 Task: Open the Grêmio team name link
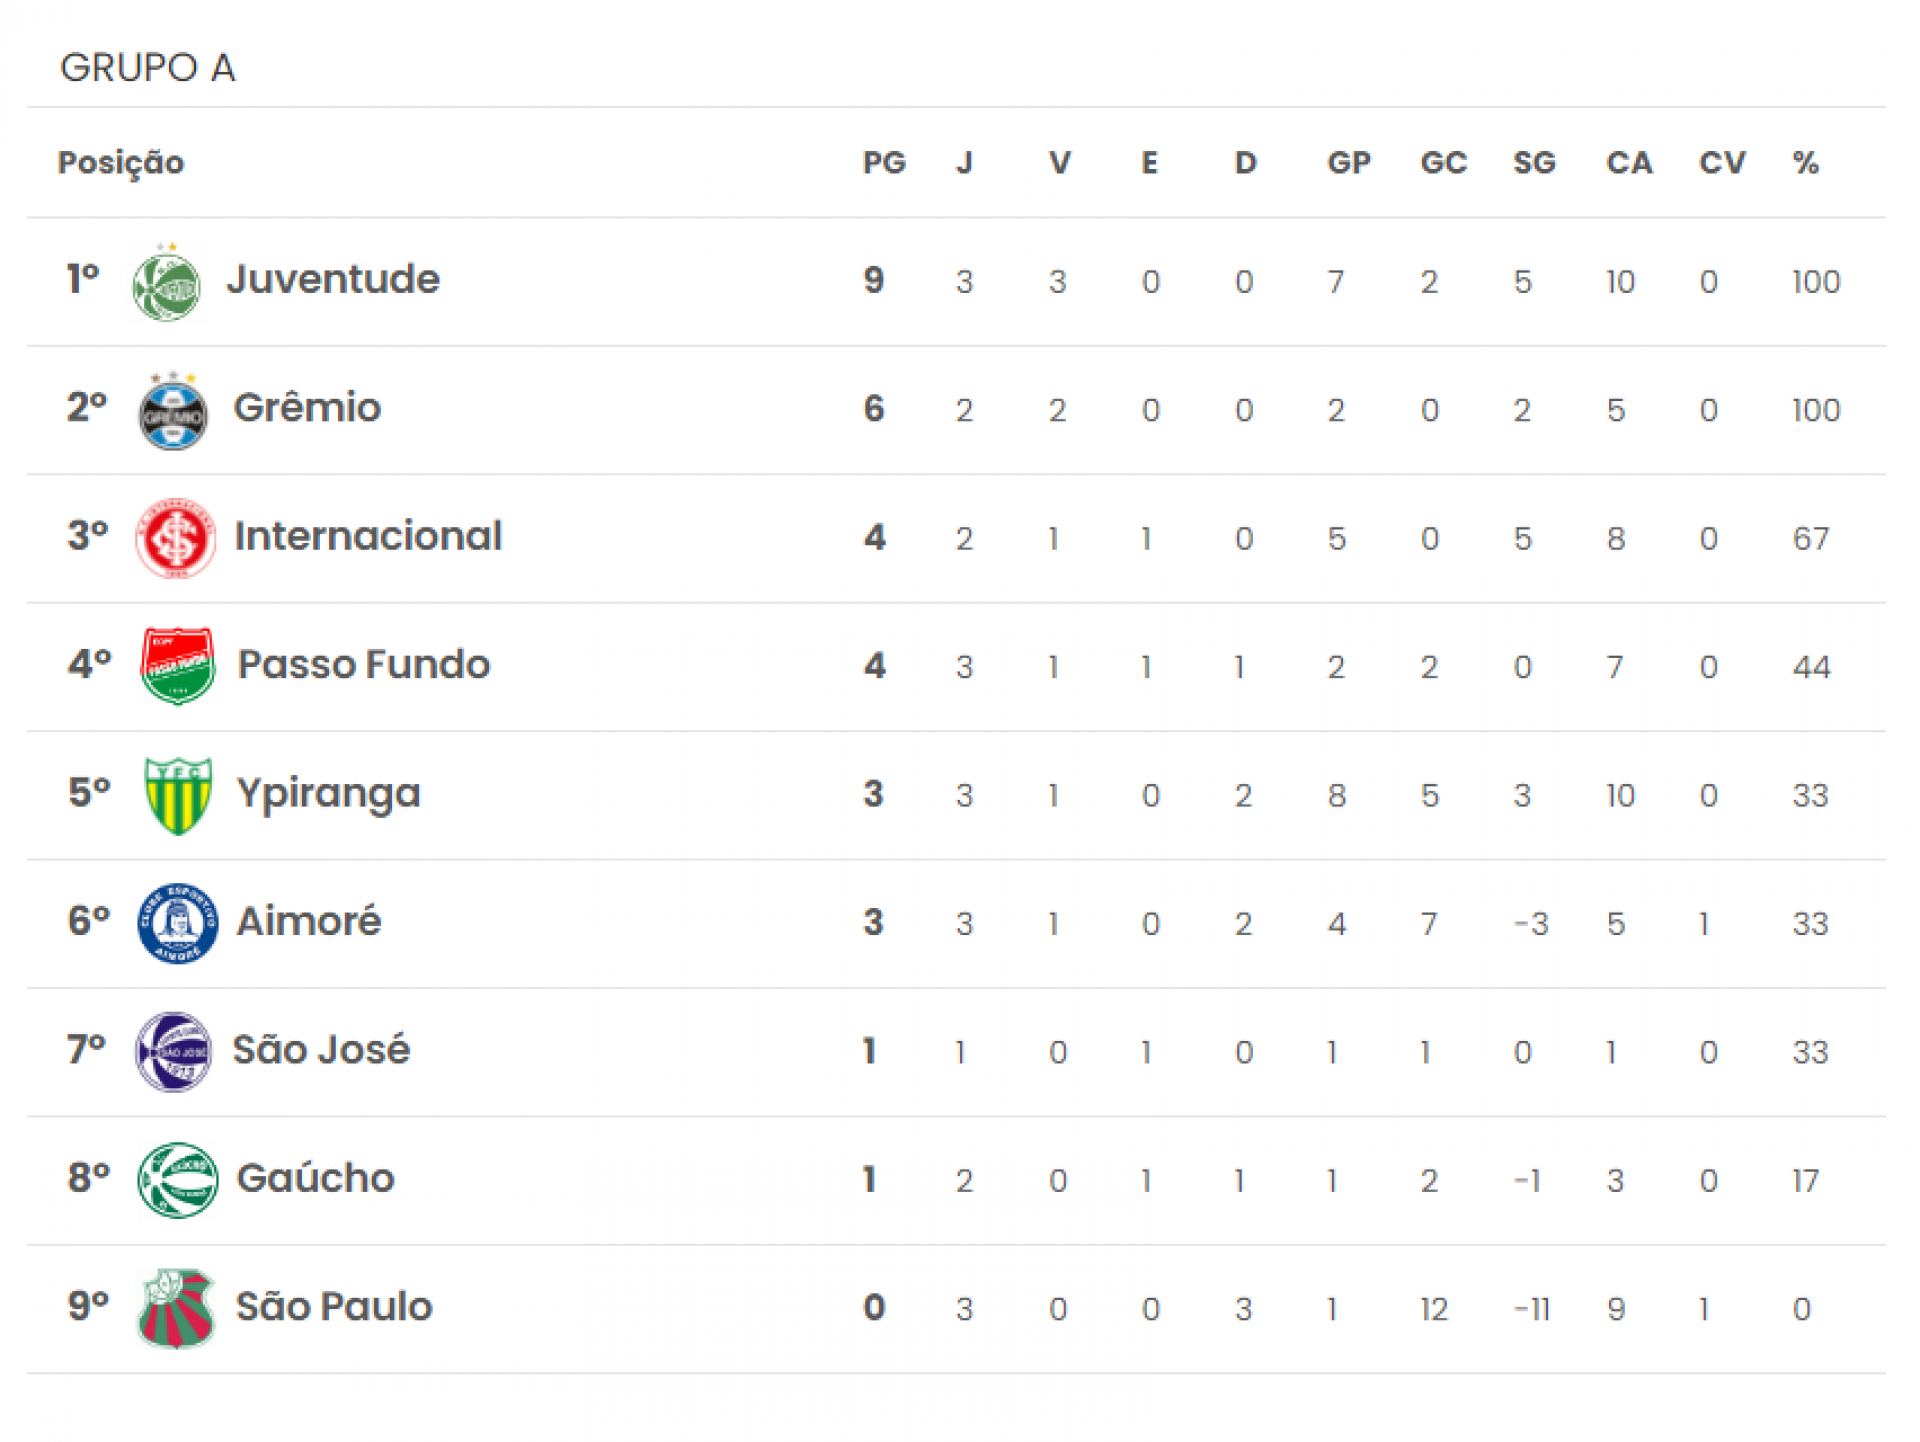pyautogui.click(x=307, y=408)
